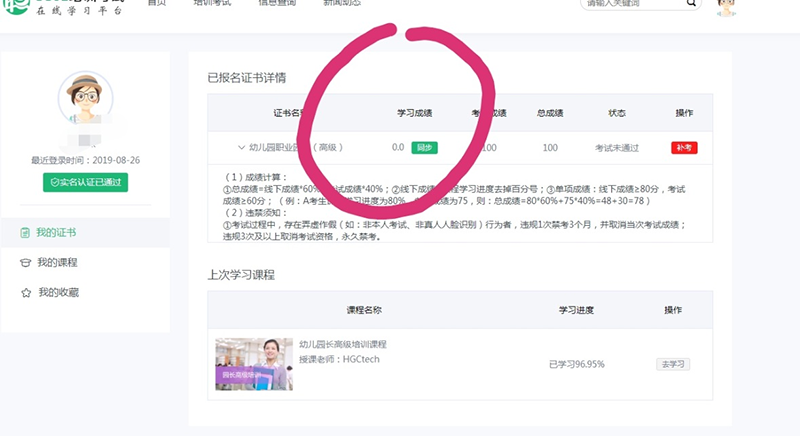The image size is (800, 436).
Task: Open the 幼儿园长高级培训课程 course thumbnail
Action: pyautogui.click(x=254, y=364)
